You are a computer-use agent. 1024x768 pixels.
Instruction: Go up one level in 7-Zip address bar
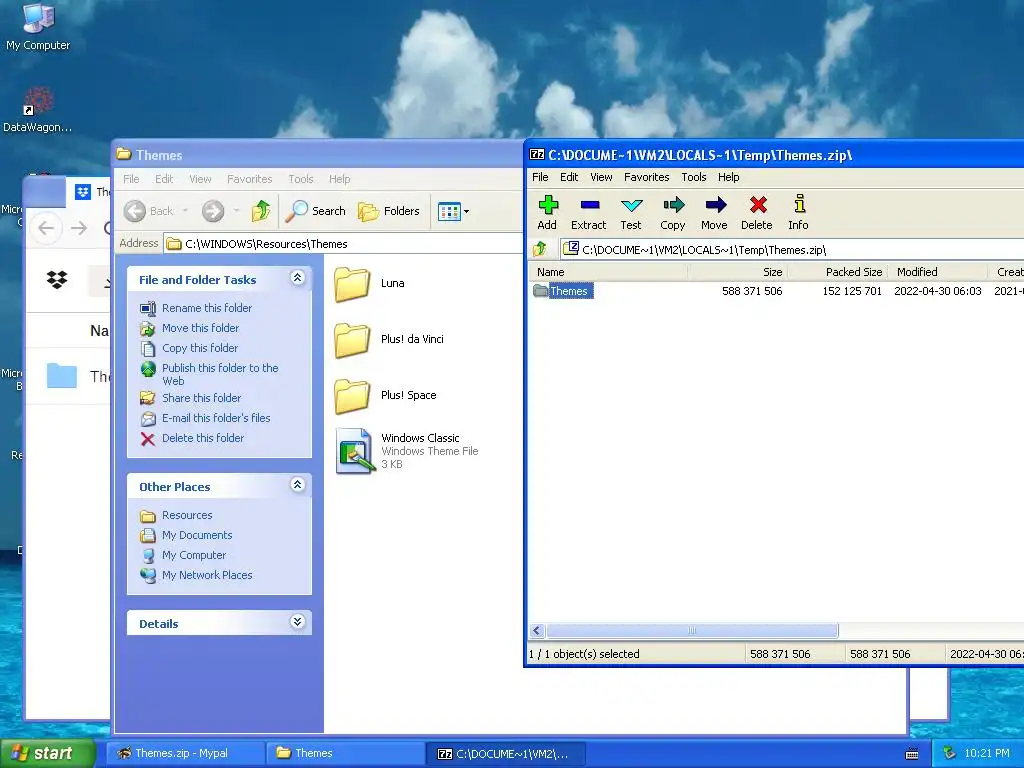pyautogui.click(x=540, y=249)
